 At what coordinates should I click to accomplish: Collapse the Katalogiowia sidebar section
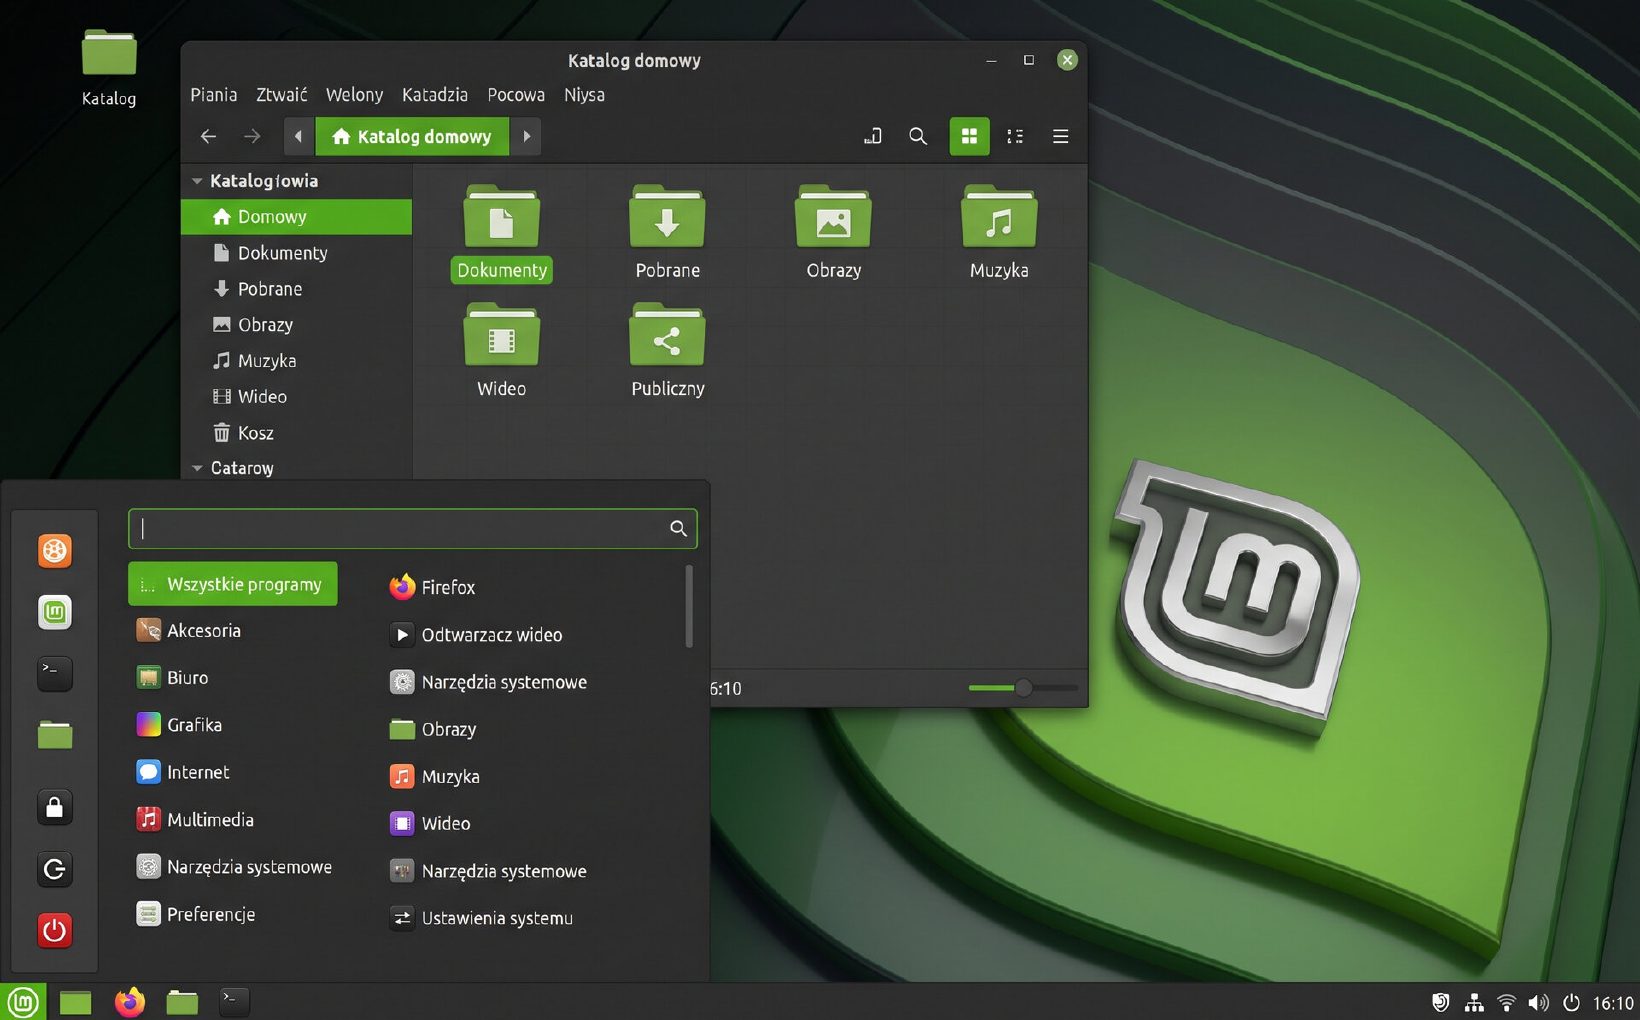click(197, 181)
